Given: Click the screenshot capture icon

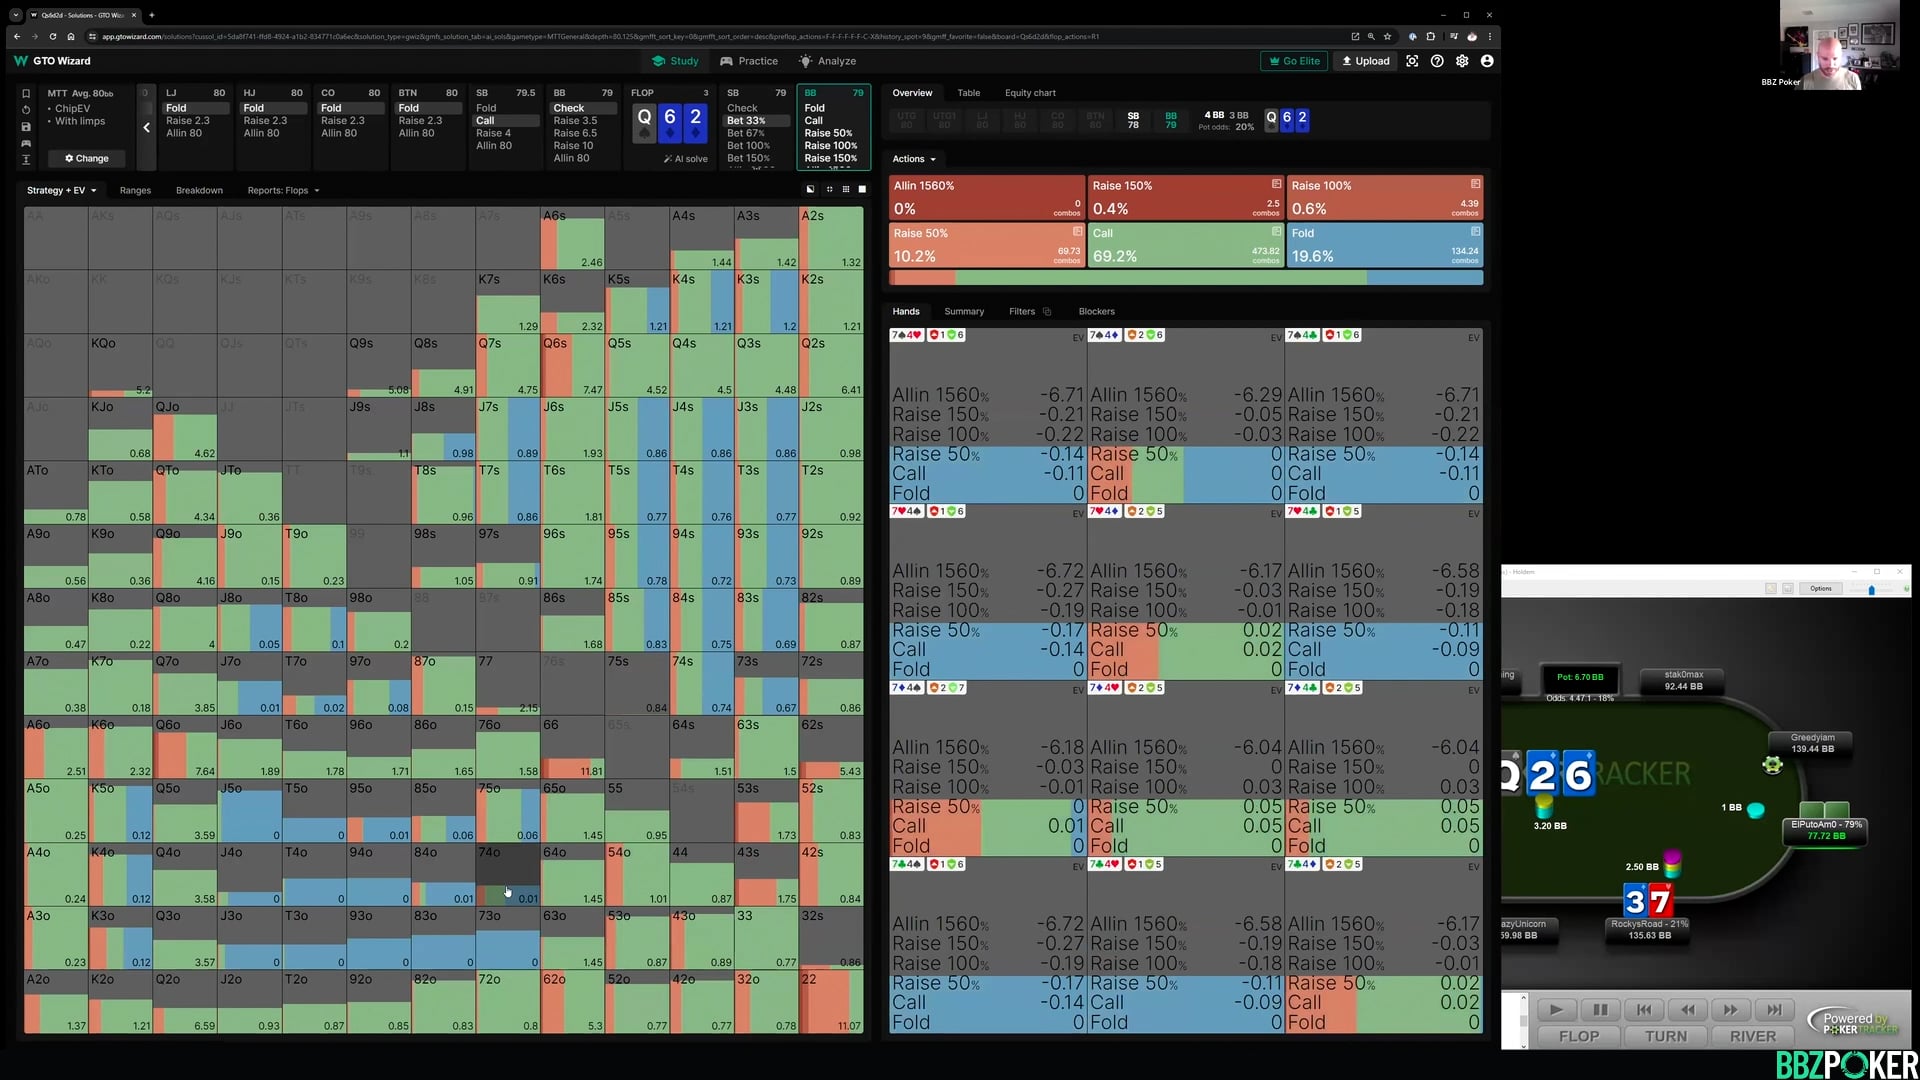Looking at the screenshot, I should (x=1412, y=61).
